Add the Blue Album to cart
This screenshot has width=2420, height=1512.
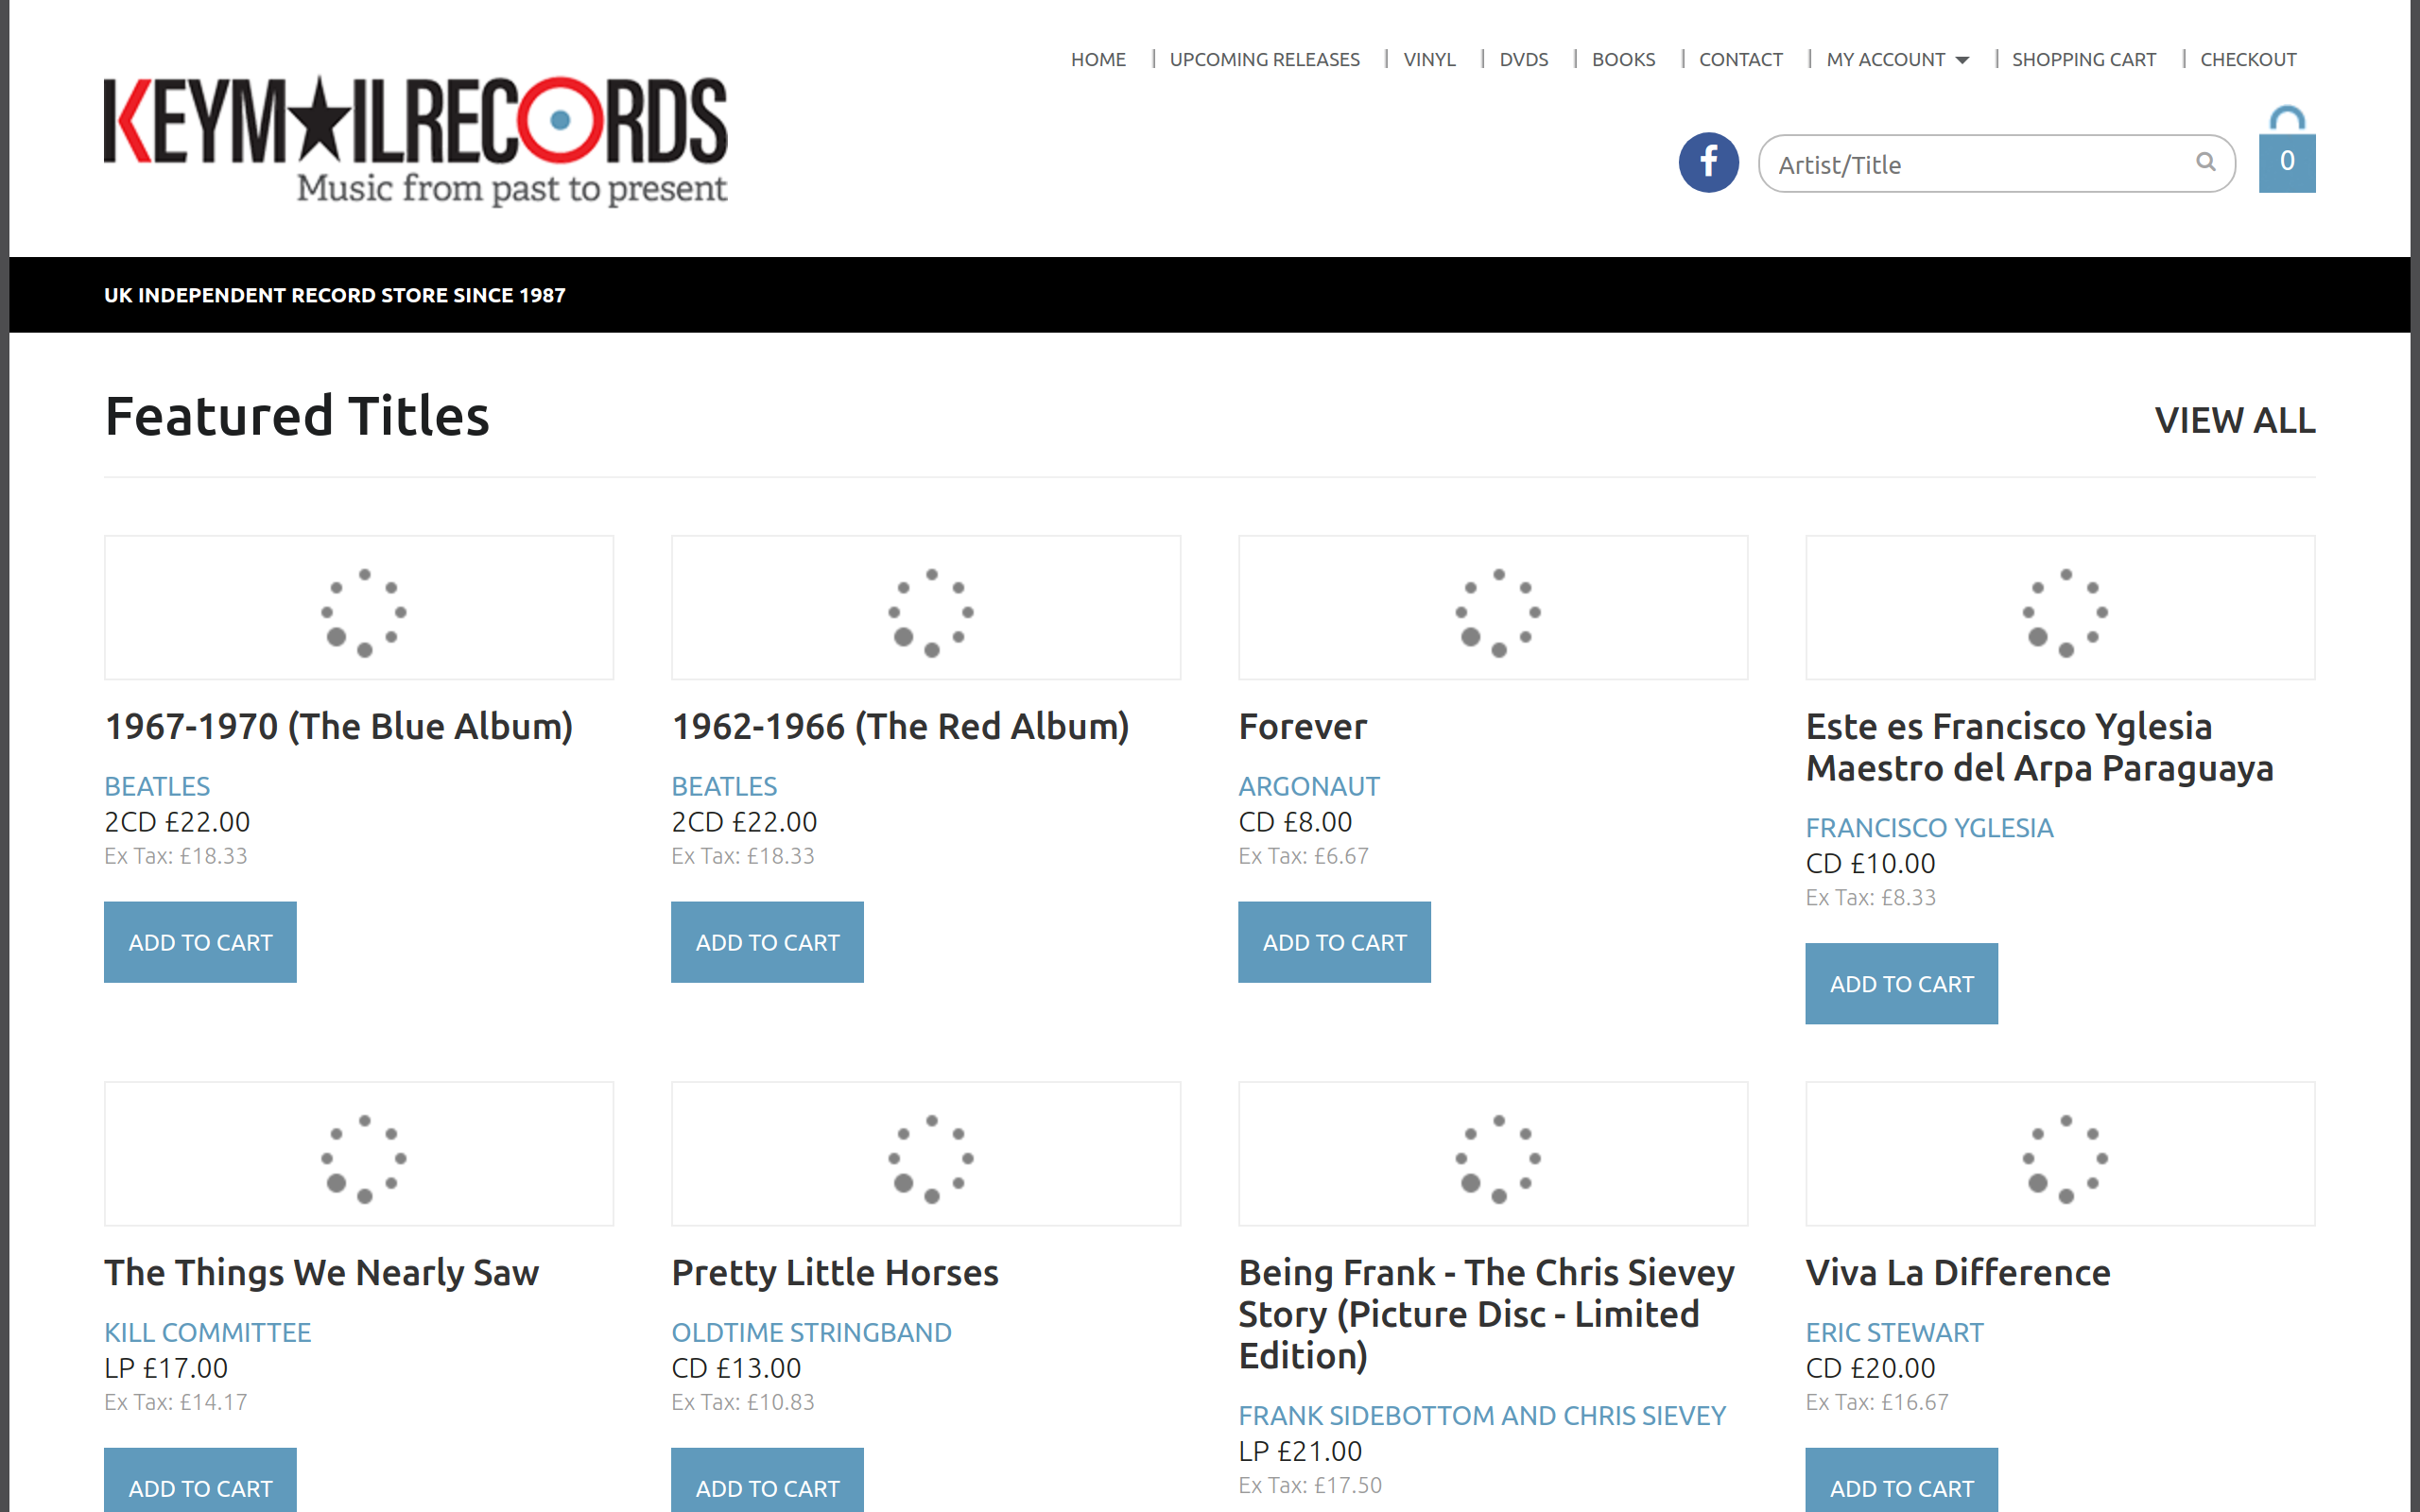pyautogui.click(x=200, y=941)
